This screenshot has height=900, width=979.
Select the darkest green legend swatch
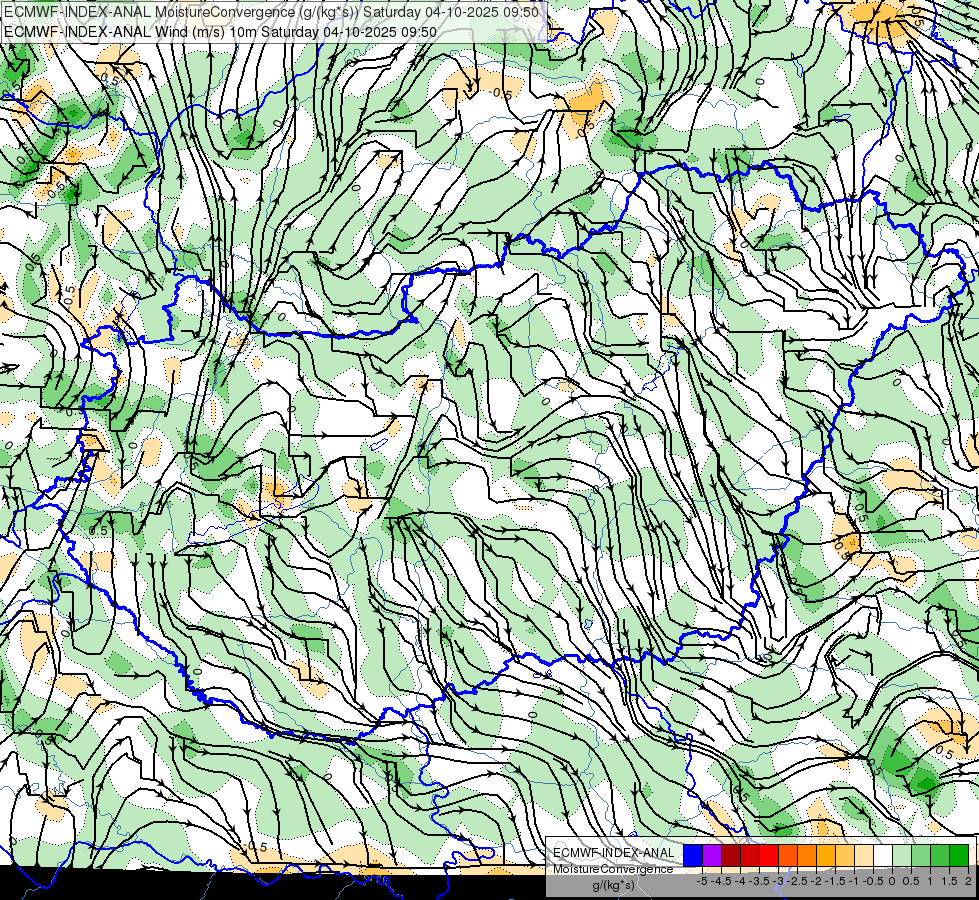pos(959,855)
